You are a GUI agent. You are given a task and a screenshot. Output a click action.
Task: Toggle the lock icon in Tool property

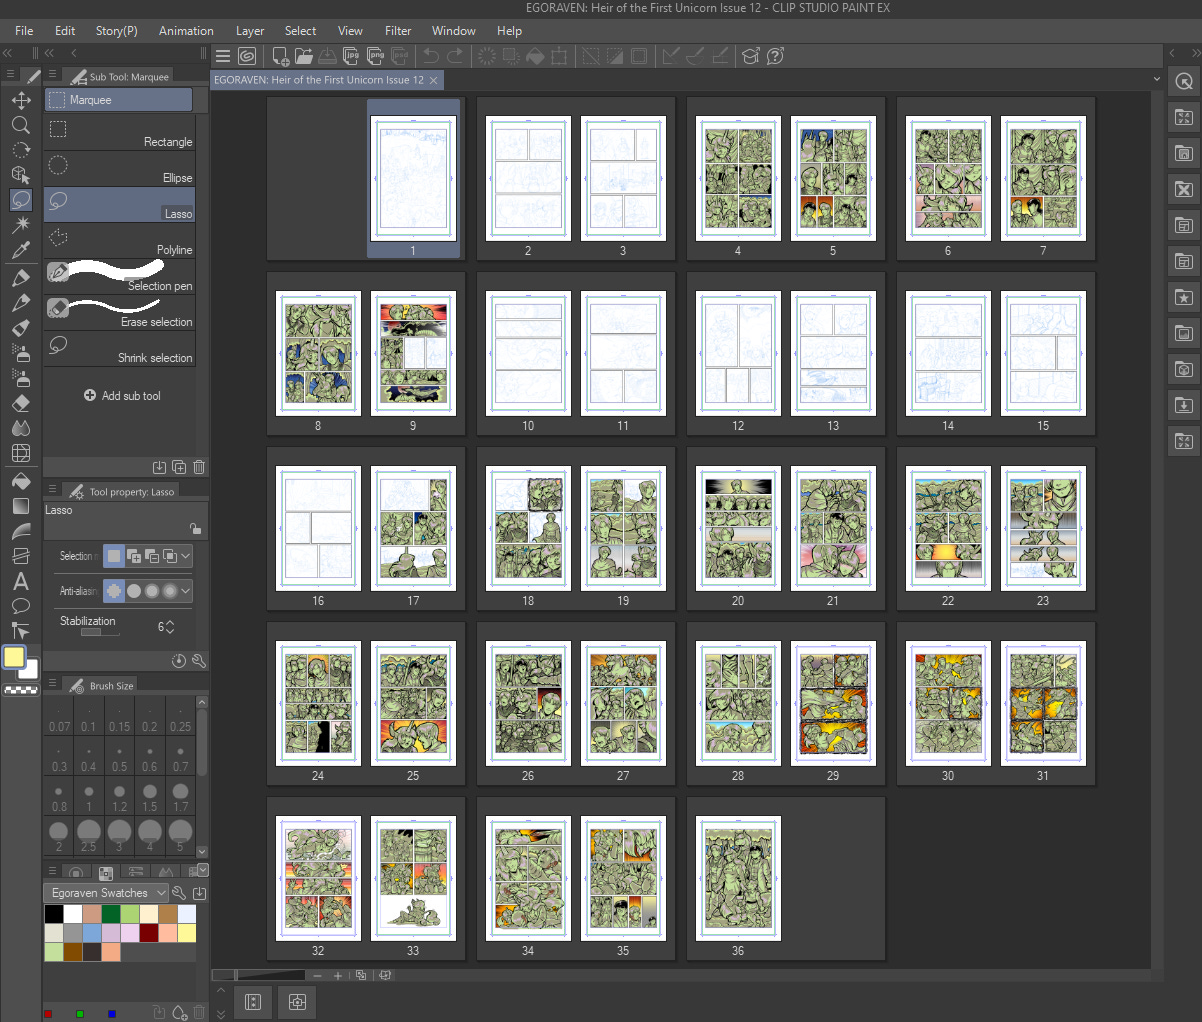[x=195, y=528]
